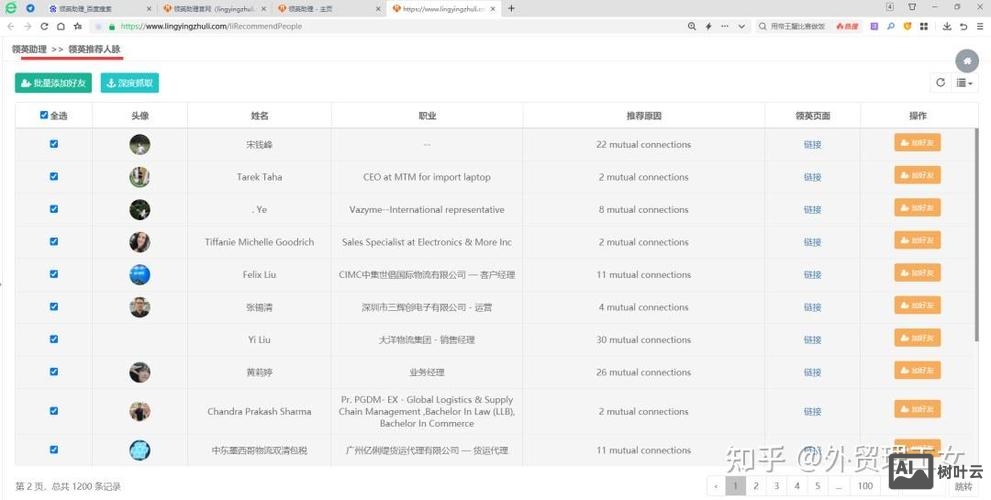Add 宋钱峰 as friend
Screen dimensions: 991x500
[917, 143]
